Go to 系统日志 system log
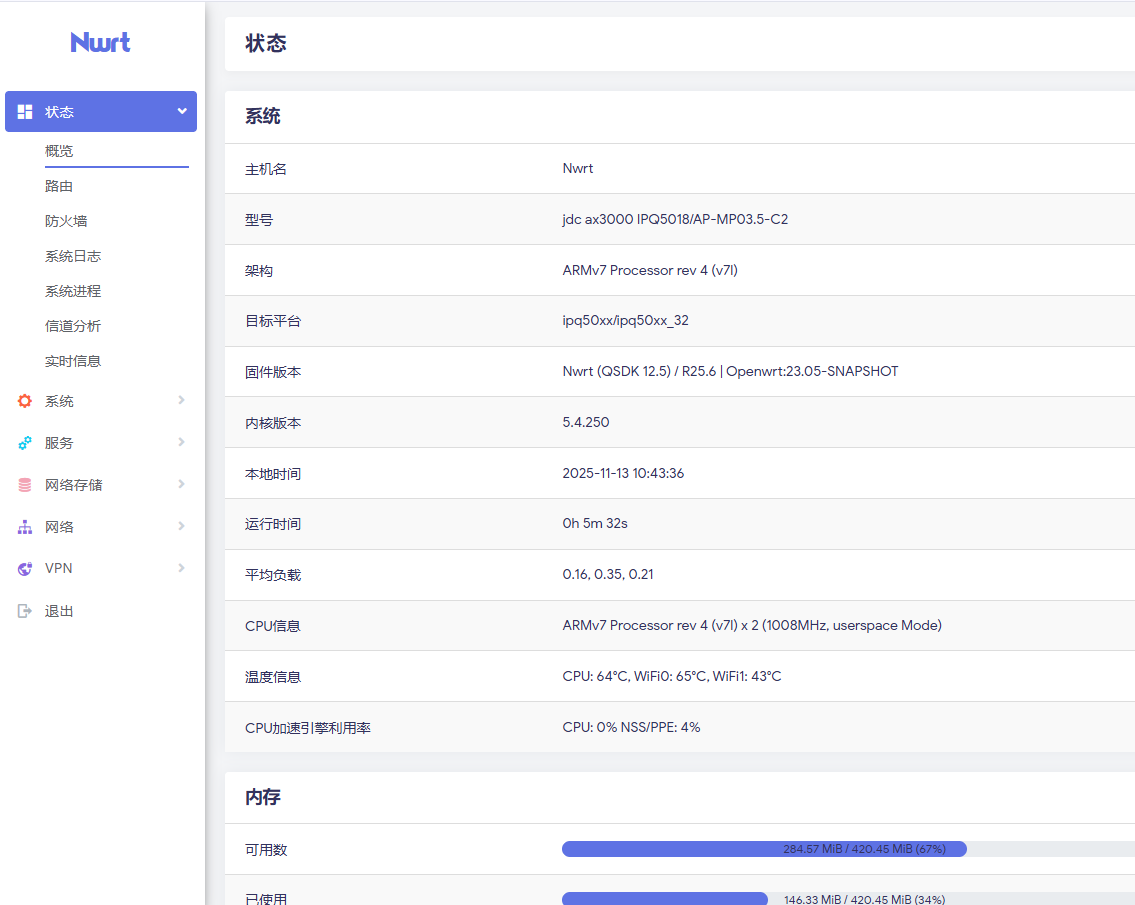This screenshot has height=905, width=1135. pyautogui.click(x=73, y=256)
